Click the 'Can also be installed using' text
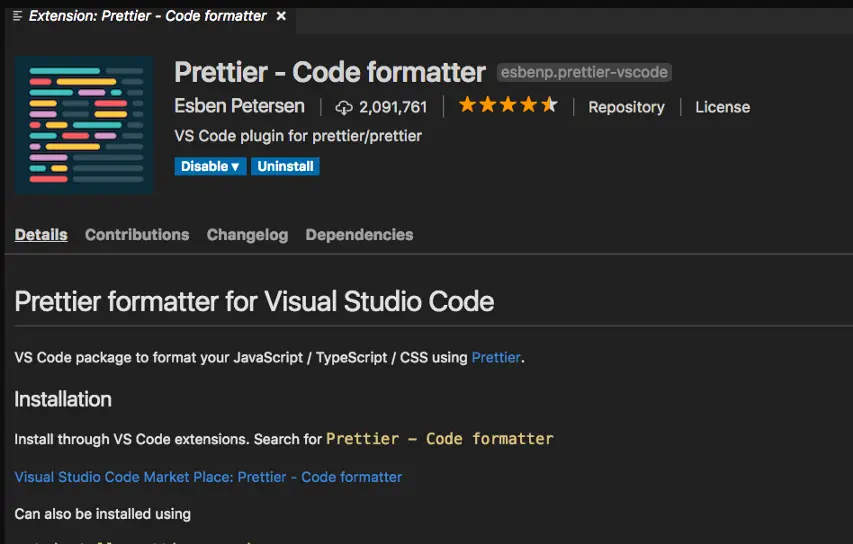Viewport: 853px width, 544px height. coord(103,514)
